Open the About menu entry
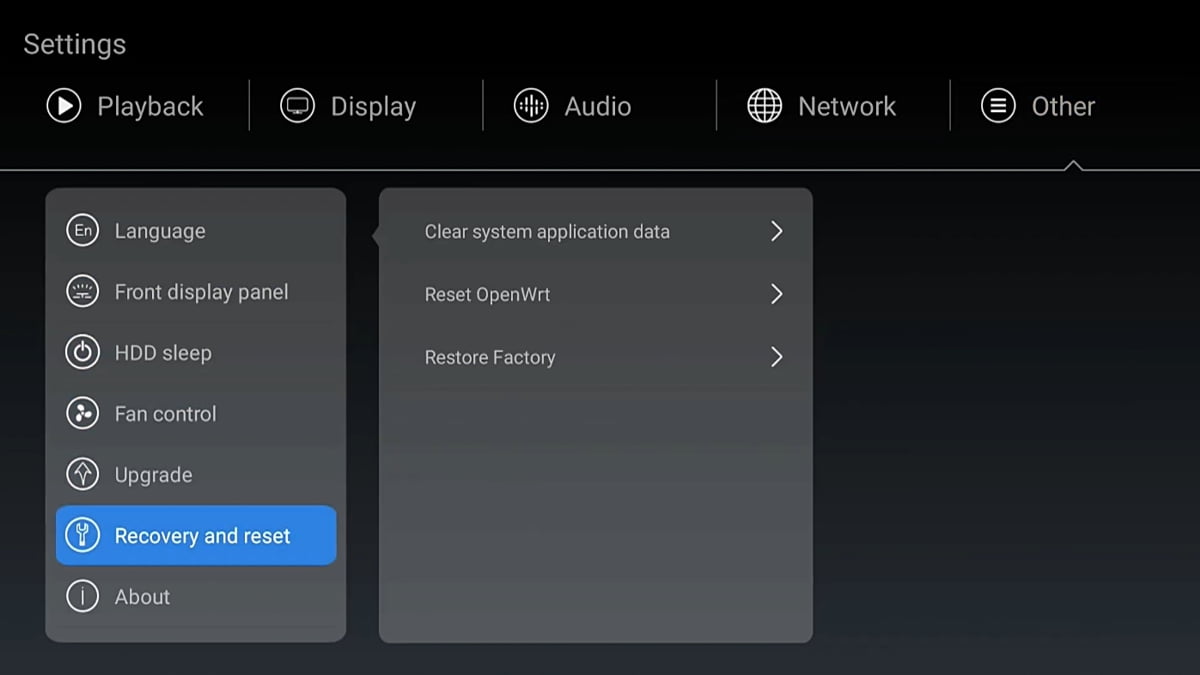The width and height of the screenshot is (1200, 675). coord(196,597)
